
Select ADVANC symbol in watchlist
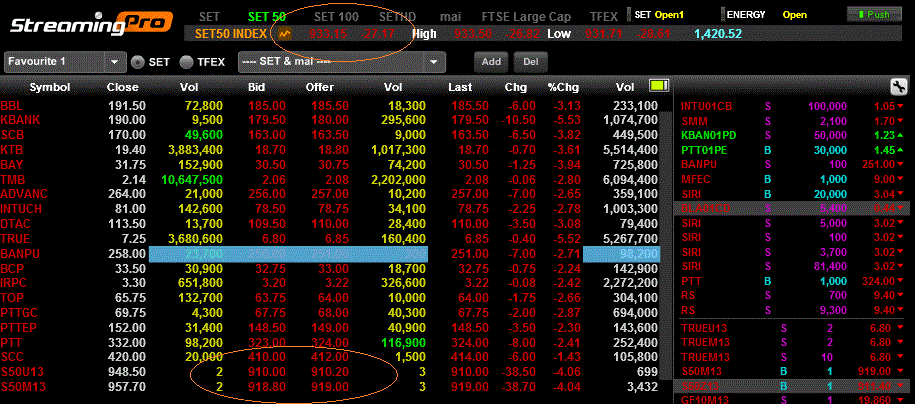(24, 194)
